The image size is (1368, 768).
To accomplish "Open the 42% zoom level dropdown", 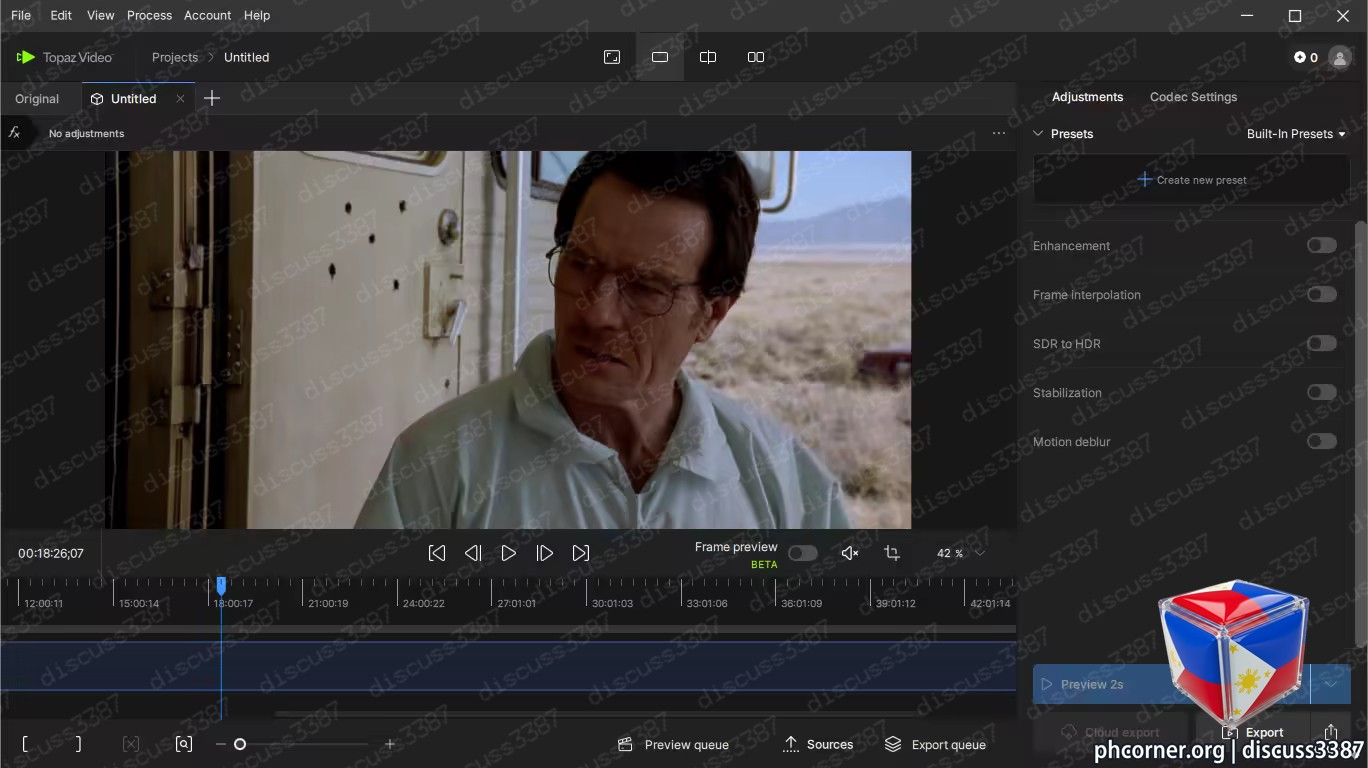I will point(961,553).
